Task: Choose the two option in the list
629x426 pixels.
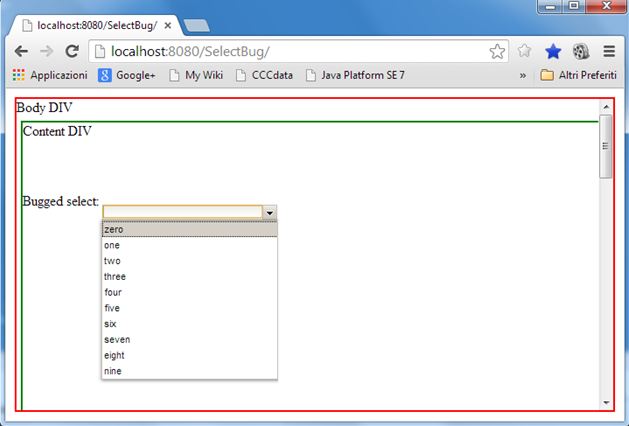Action: point(189,261)
